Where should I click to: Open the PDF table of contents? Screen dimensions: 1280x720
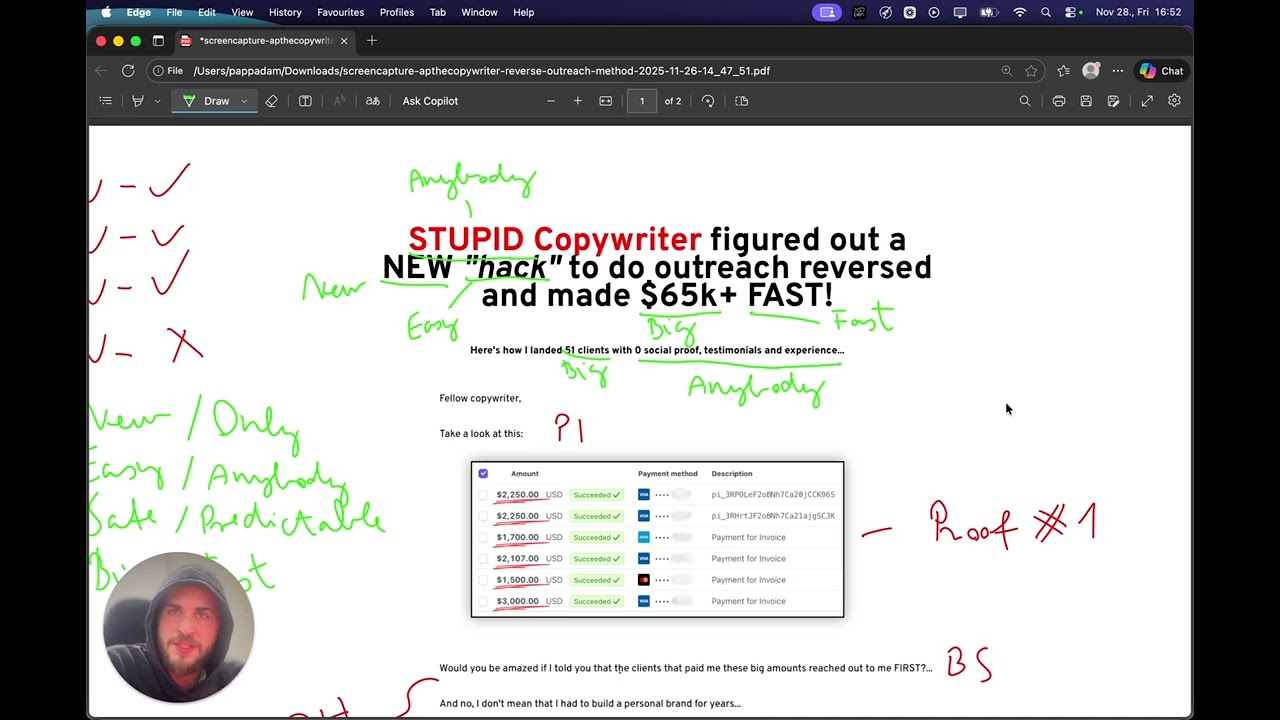click(105, 101)
